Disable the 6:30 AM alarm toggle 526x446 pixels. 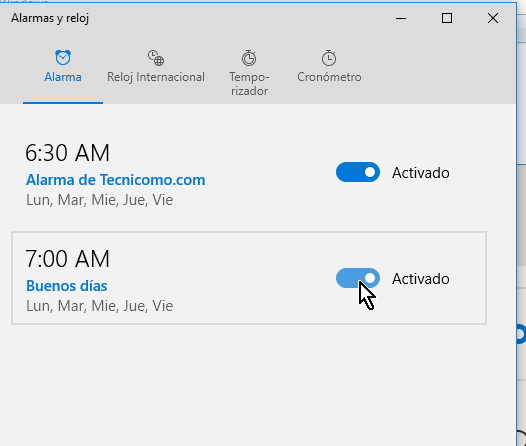[358, 172]
